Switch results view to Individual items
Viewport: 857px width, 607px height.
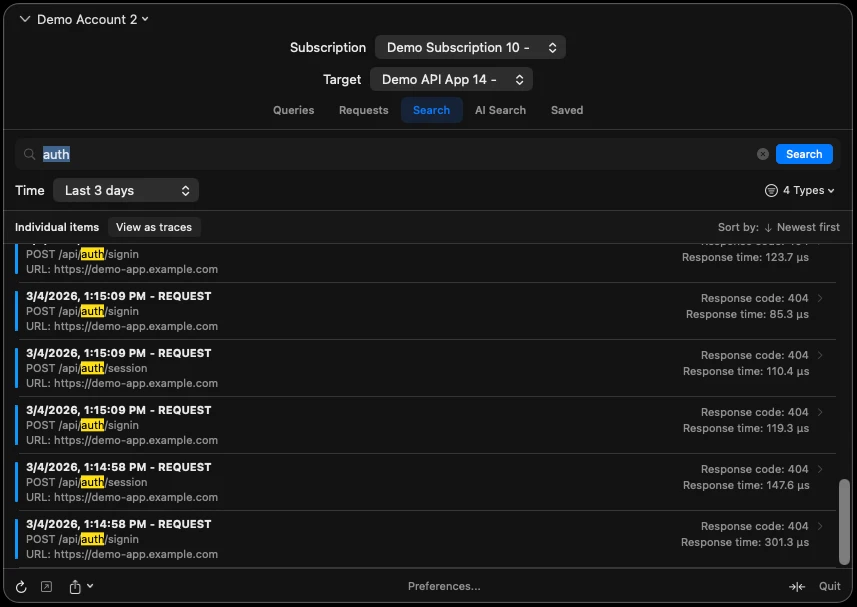point(56,227)
